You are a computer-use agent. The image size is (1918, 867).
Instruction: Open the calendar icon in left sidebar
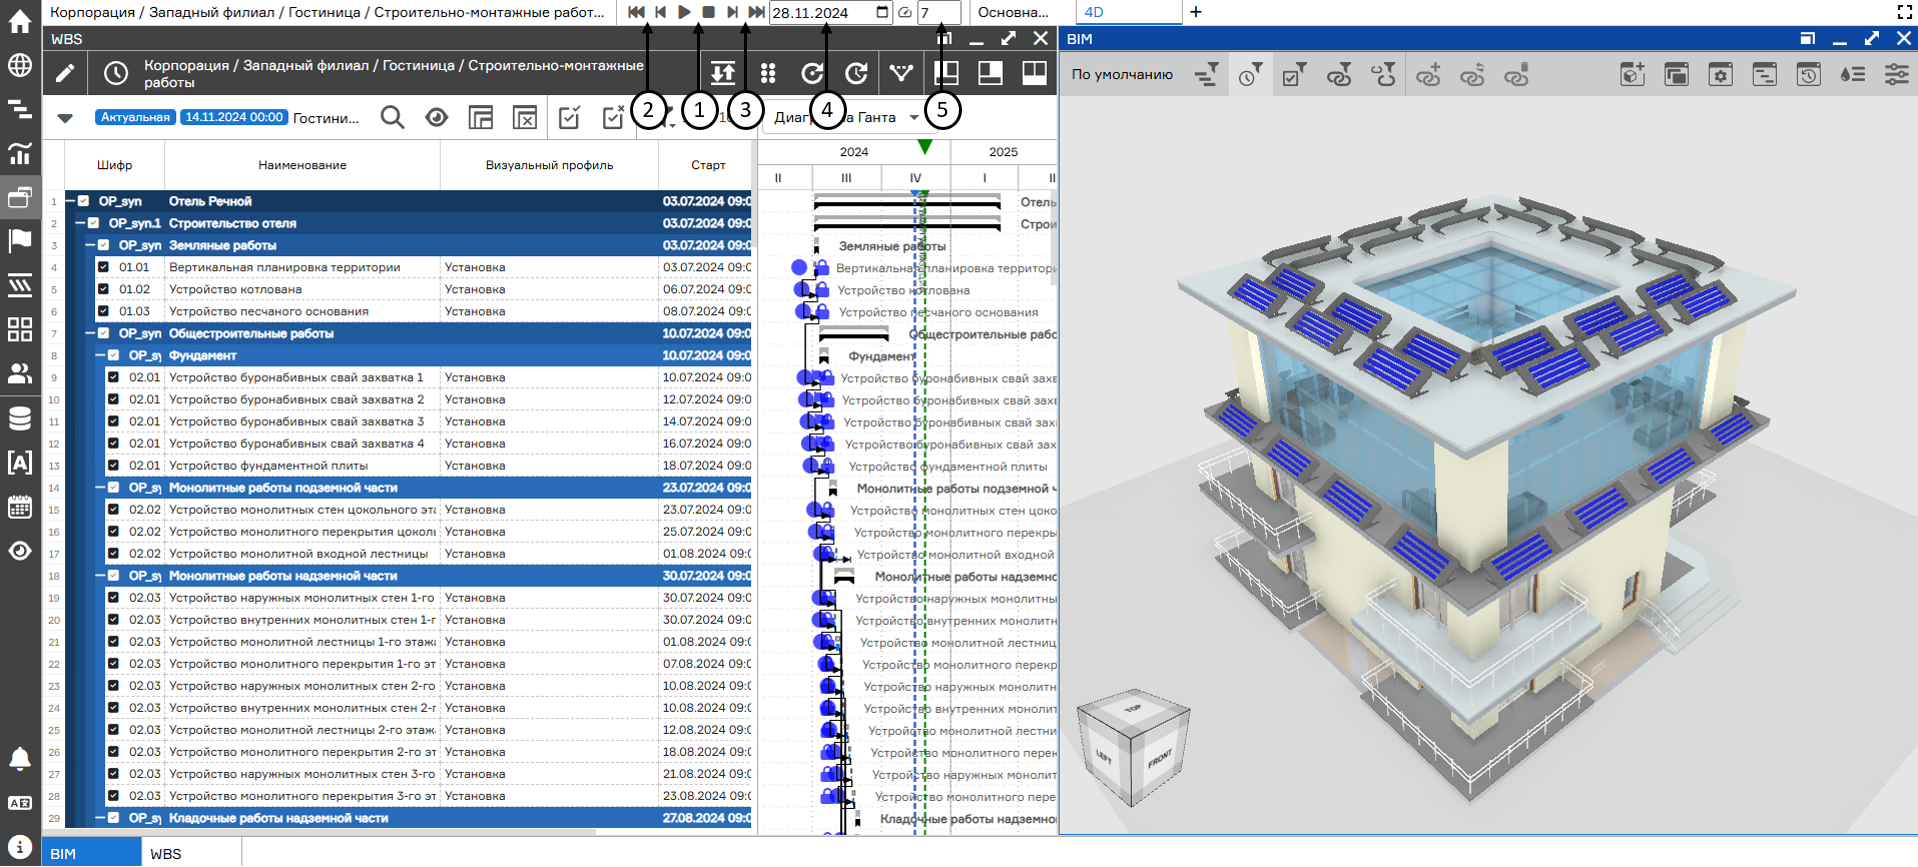click(20, 506)
